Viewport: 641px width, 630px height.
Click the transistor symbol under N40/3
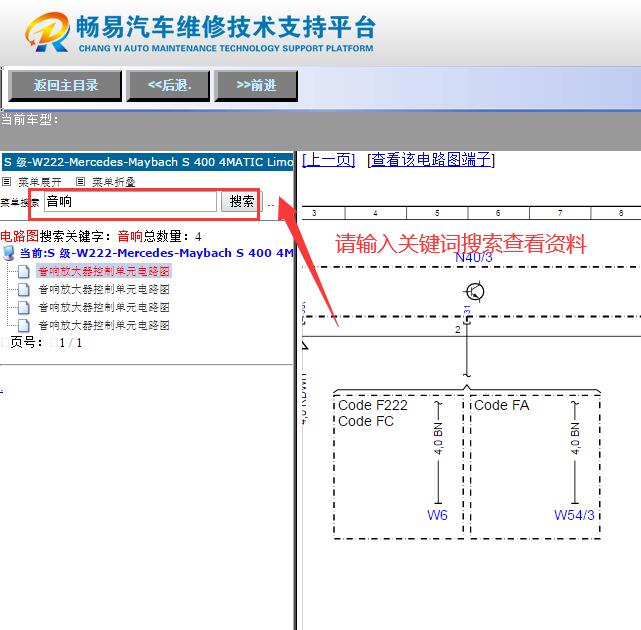[x=474, y=291]
